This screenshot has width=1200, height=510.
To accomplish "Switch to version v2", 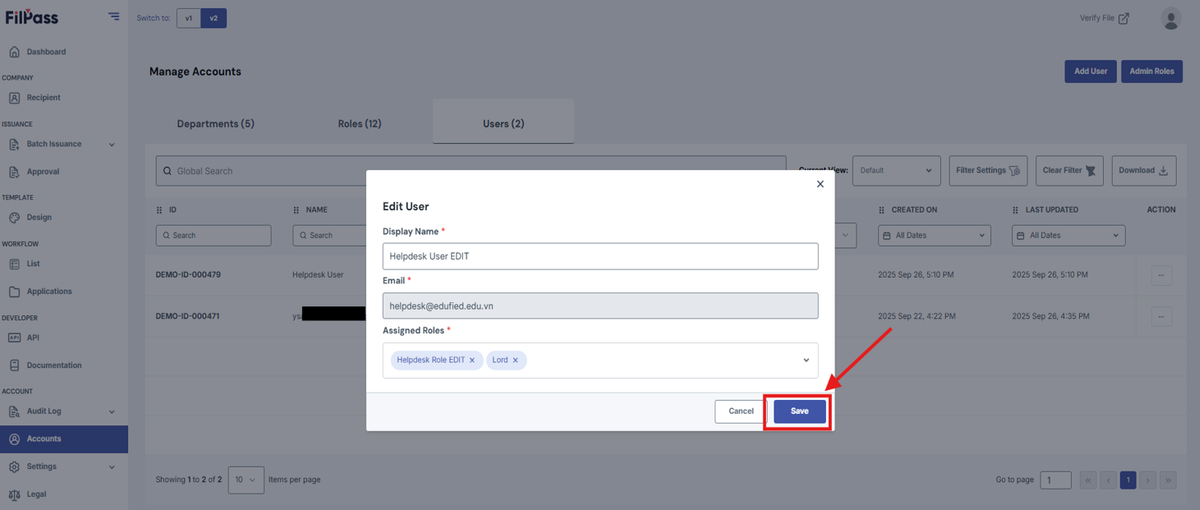I will (x=213, y=18).
